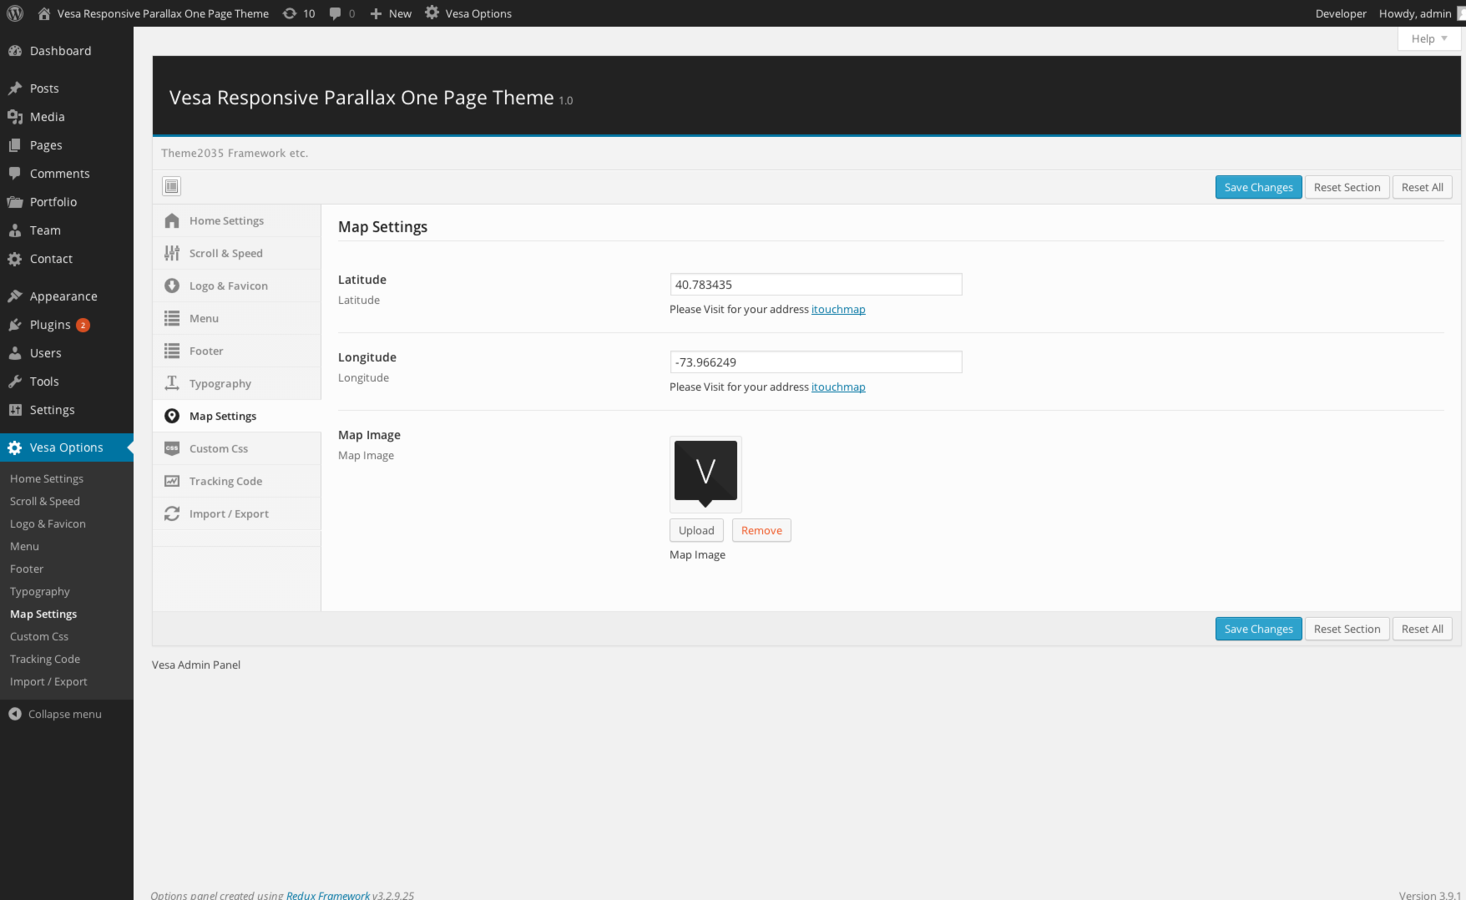Expand the Help dropdown tab
Viewport: 1466px width, 900px height.
1429,39
